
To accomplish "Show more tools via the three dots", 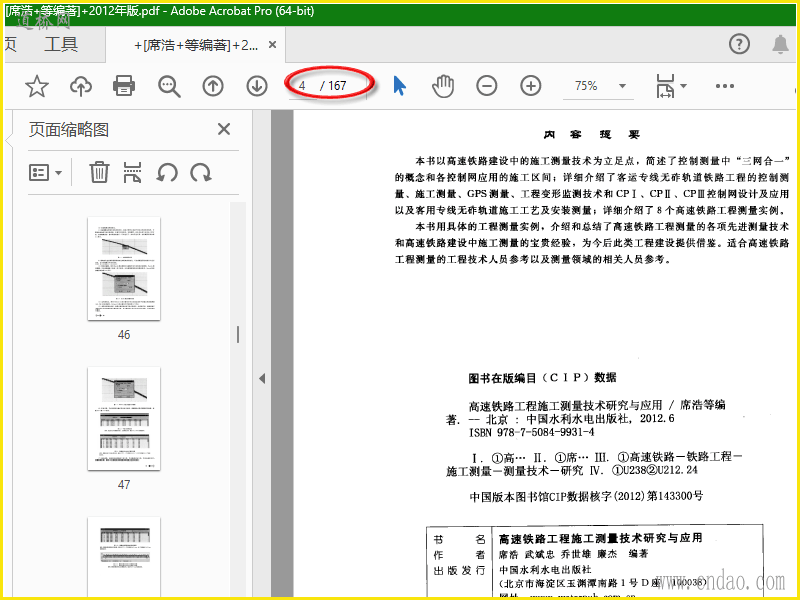I will [724, 86].
